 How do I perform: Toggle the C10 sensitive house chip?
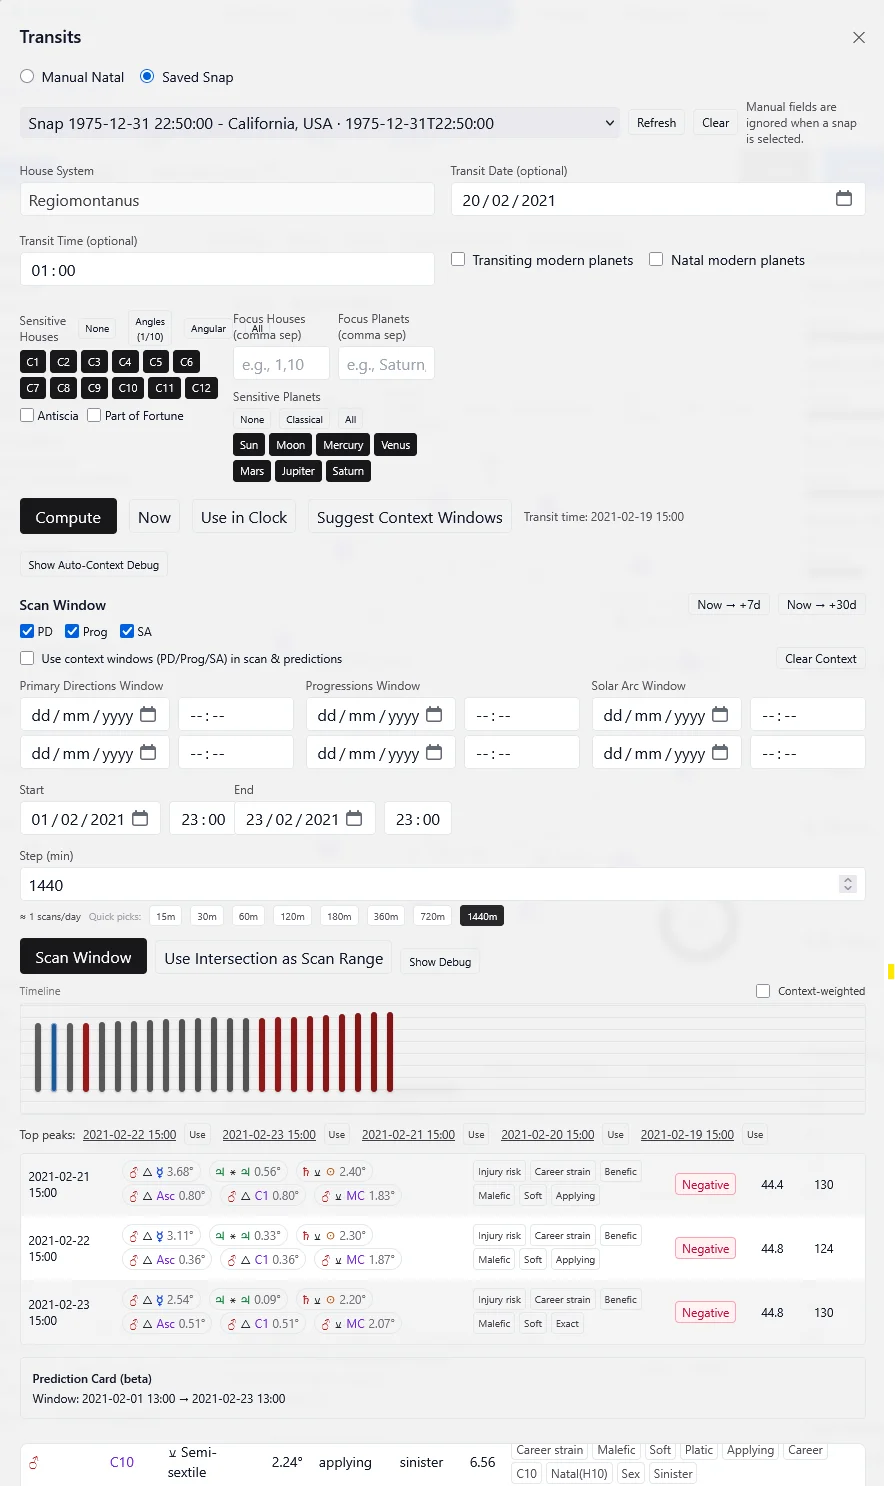click(x=128, y=388)
